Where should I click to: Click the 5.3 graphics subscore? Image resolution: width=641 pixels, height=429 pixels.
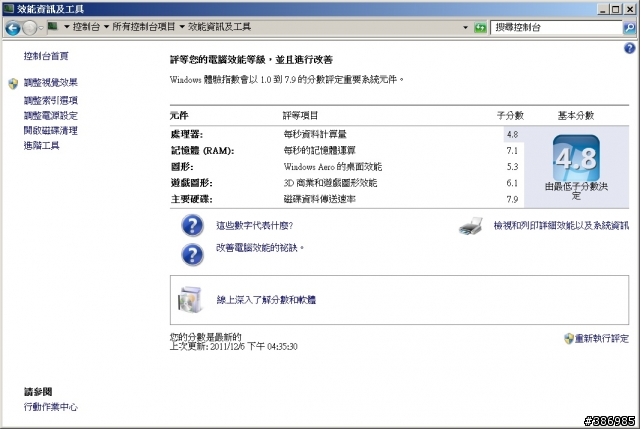(512, 166)
